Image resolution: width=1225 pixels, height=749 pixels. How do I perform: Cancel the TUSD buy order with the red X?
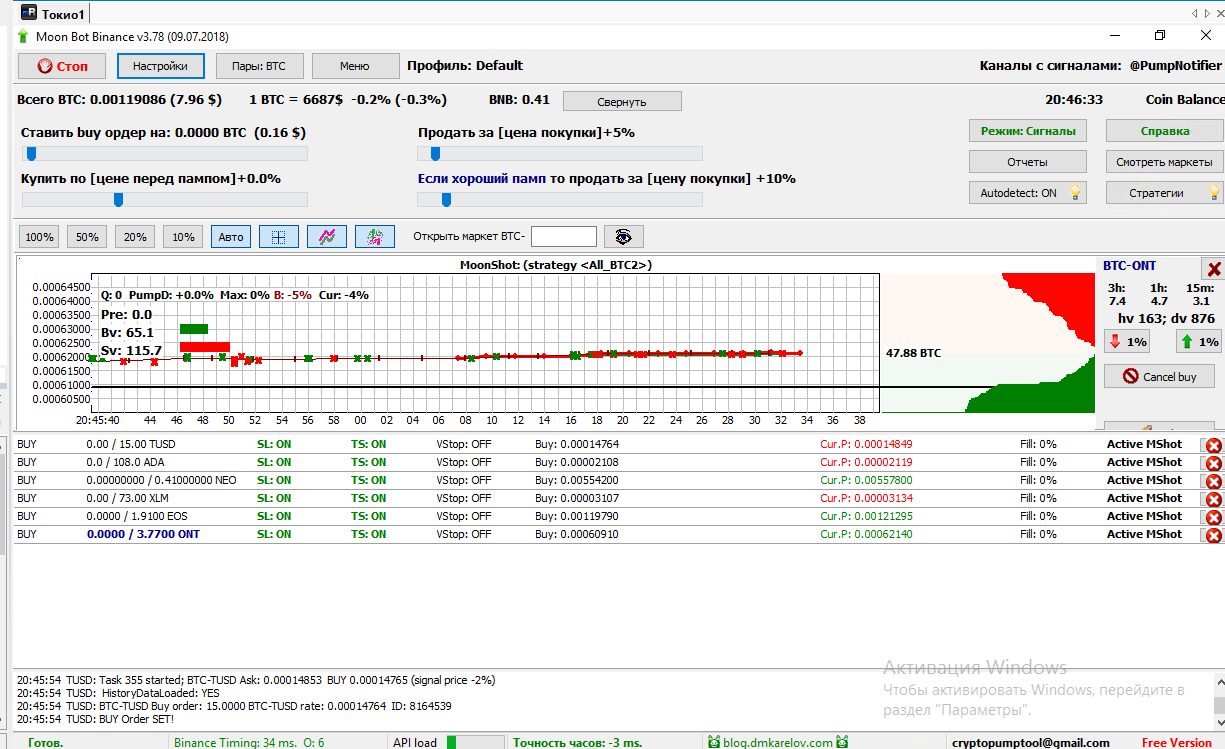coord(1214,446)
